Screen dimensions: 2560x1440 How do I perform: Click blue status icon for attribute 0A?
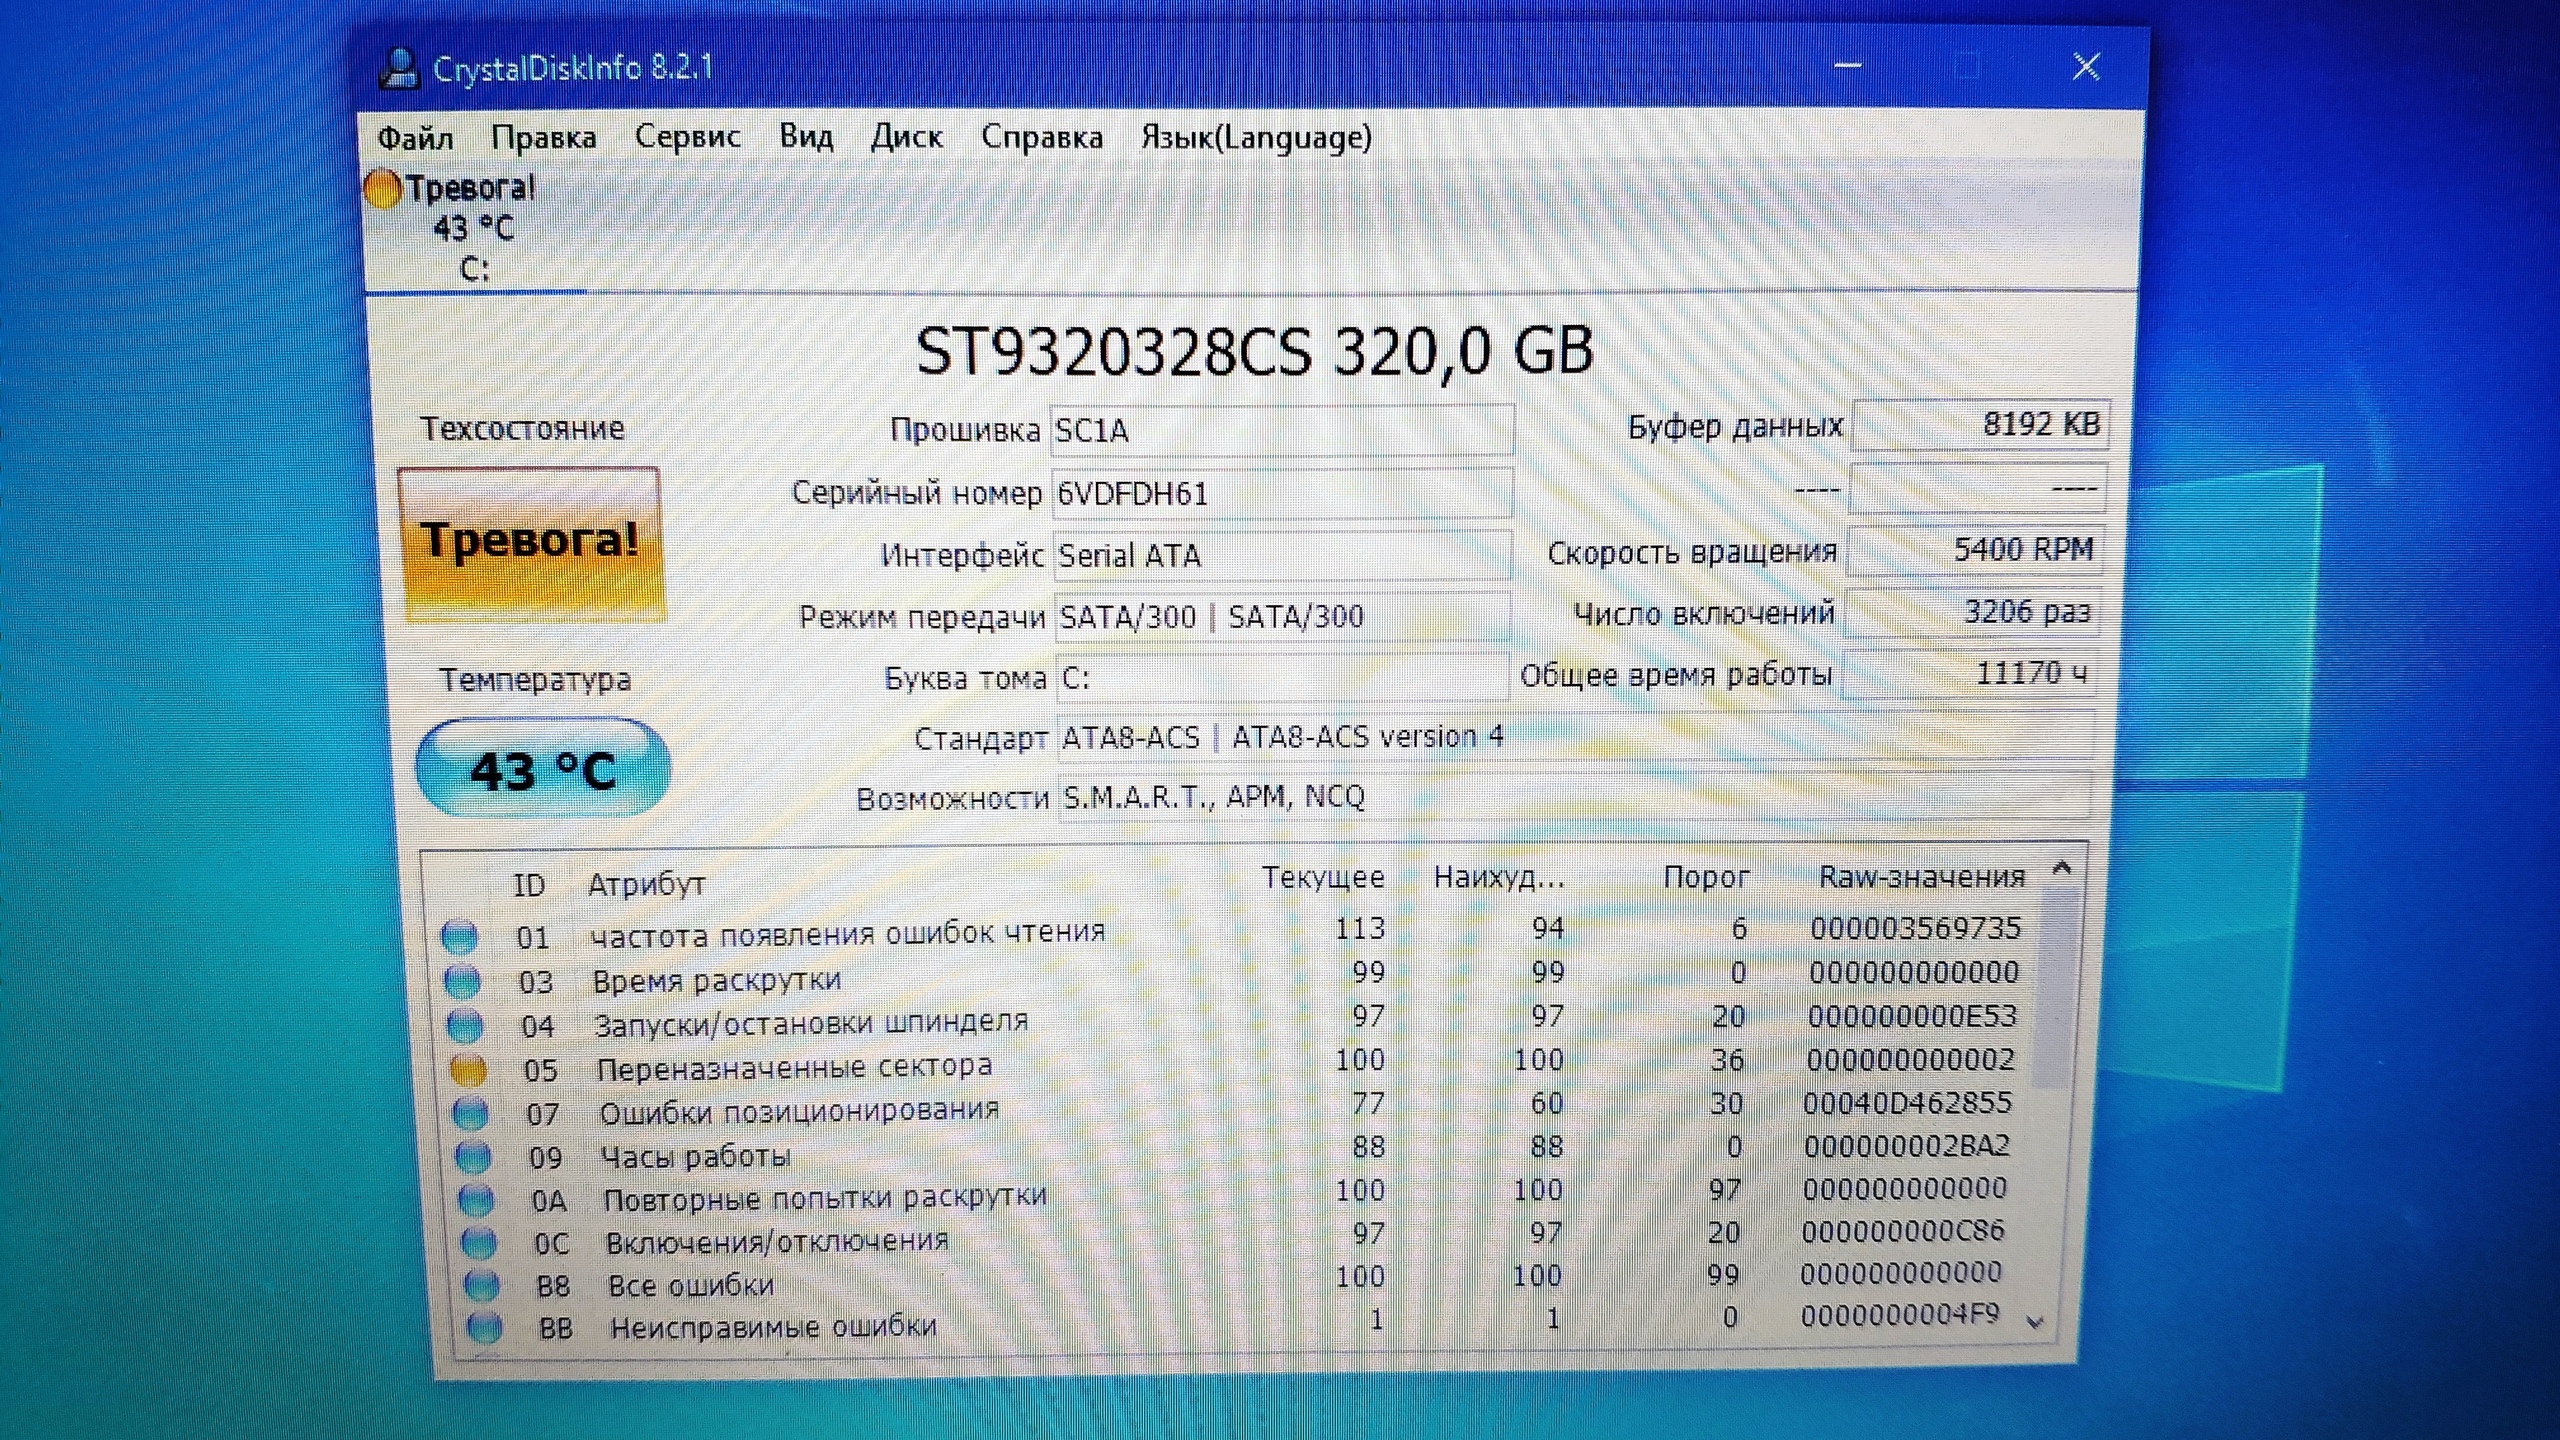tap(476, 1199)
